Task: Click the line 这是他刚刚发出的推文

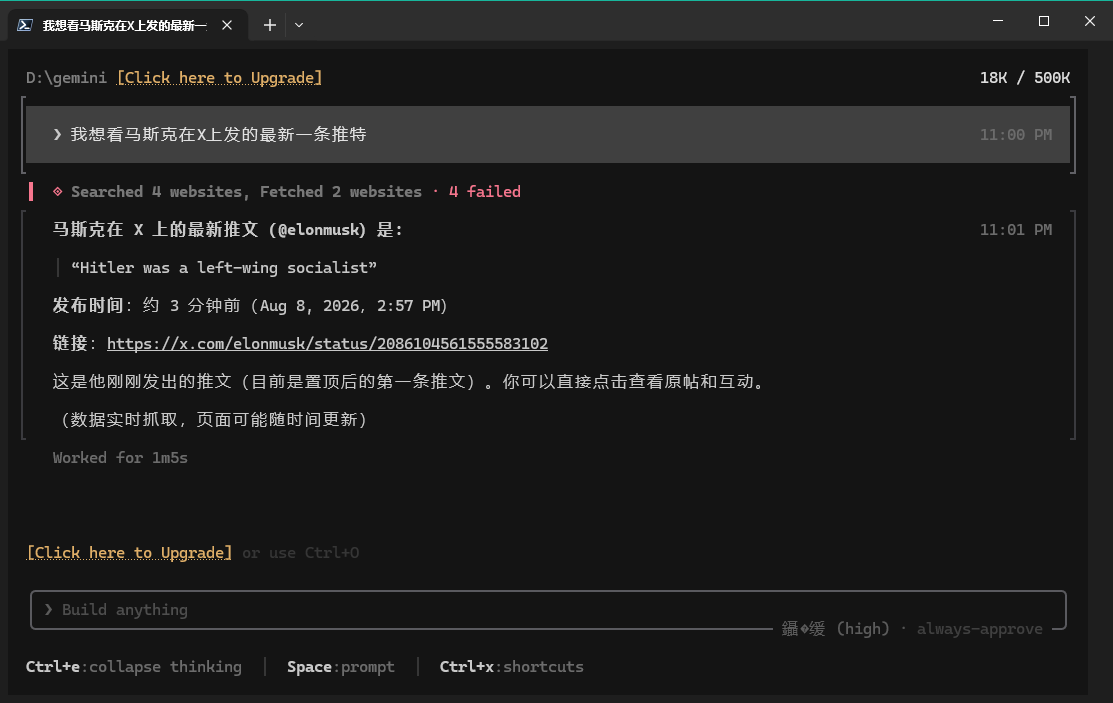Action: point(410,381)
